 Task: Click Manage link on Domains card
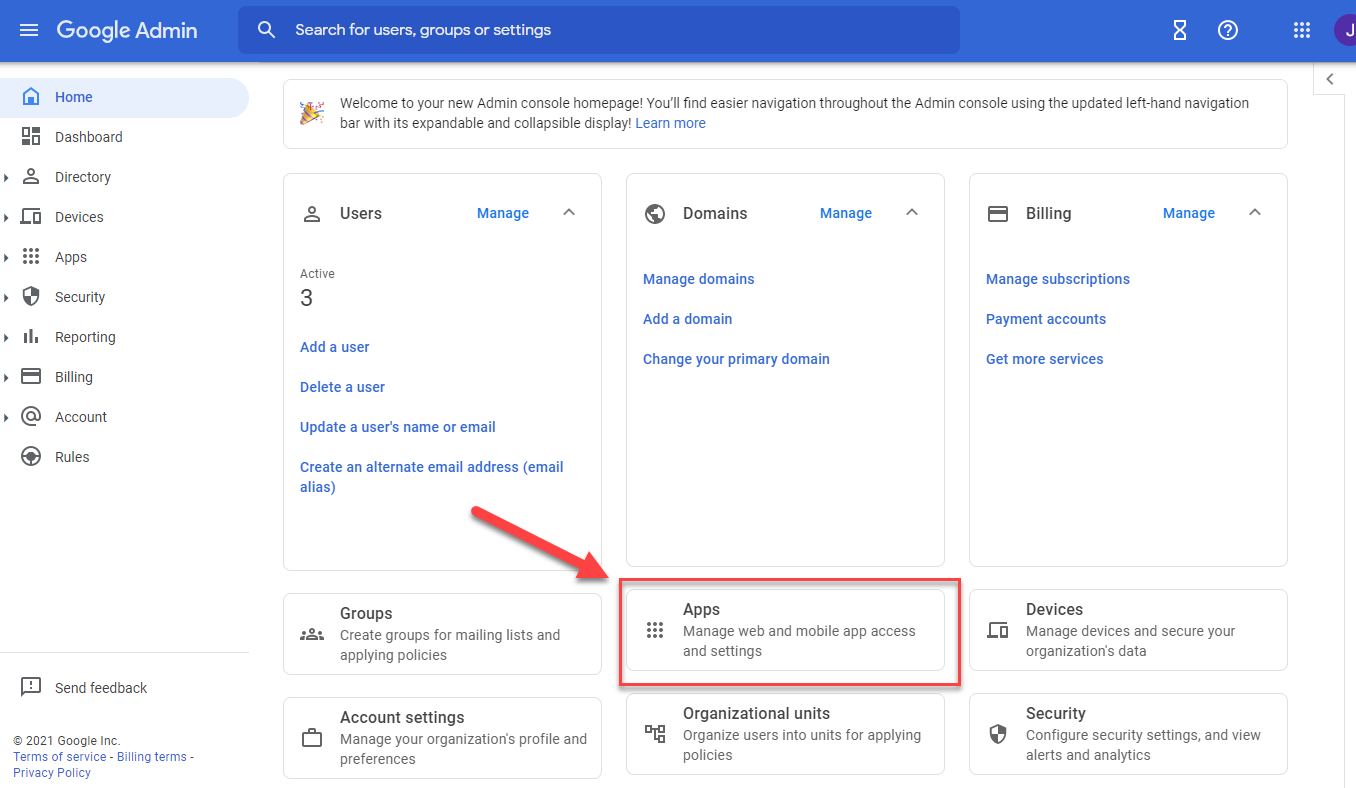846,213
